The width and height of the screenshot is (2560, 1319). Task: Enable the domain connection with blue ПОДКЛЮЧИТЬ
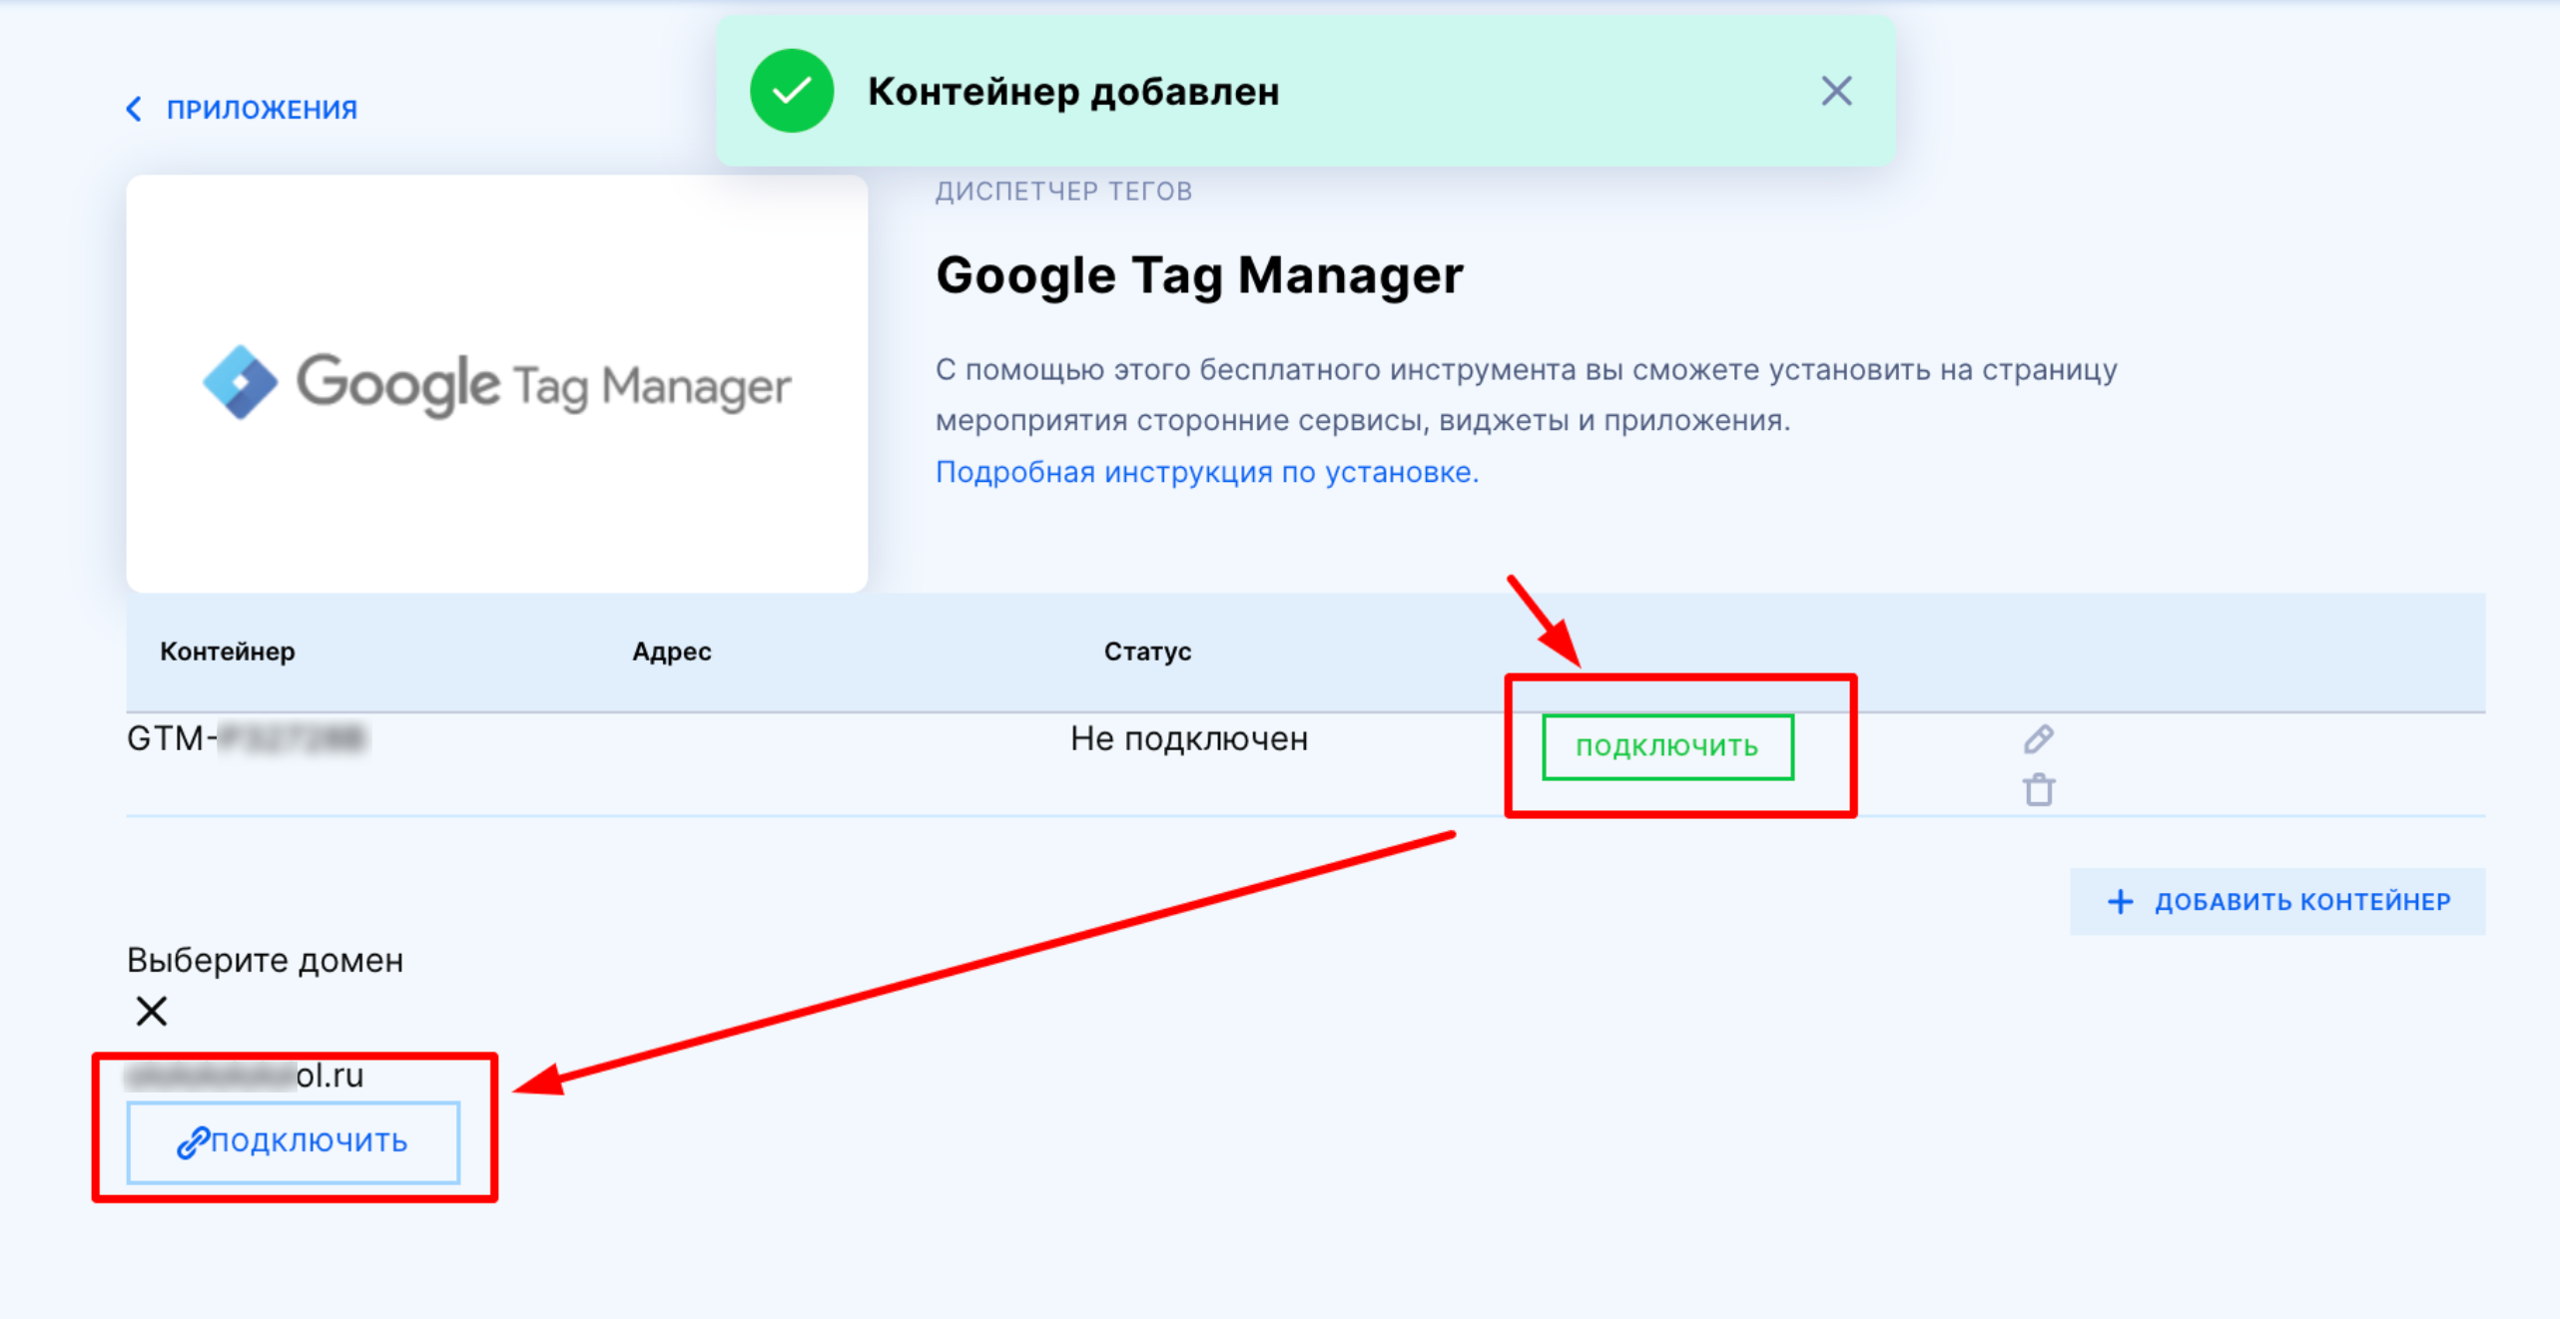[293, 1141]
